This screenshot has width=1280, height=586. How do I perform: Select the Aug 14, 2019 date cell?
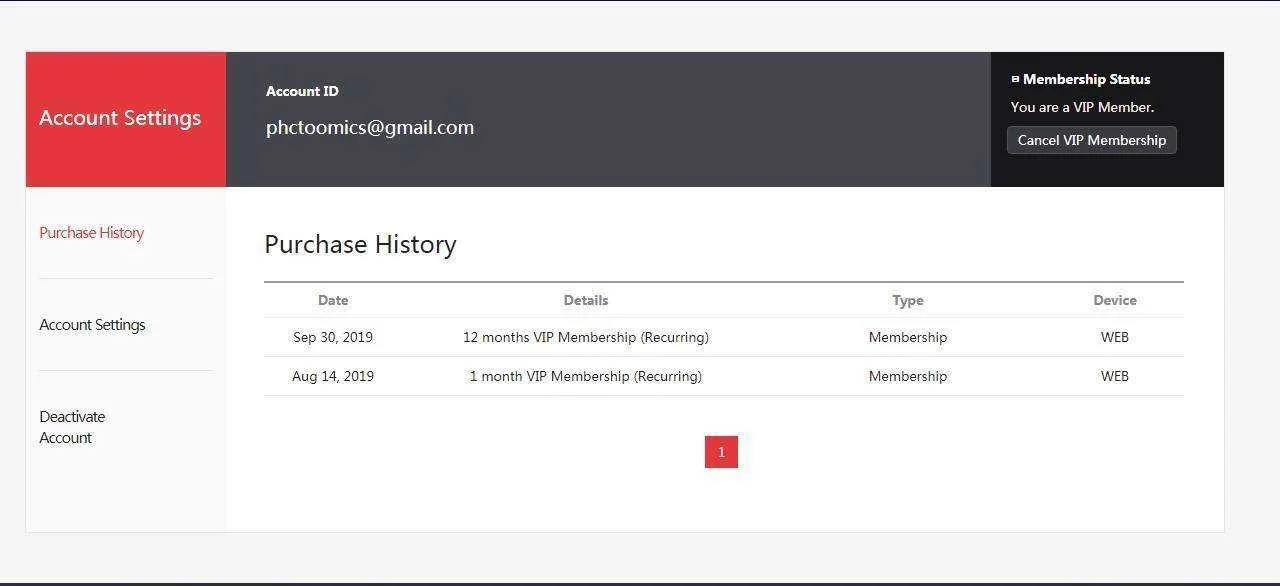click(x=333, y=376)
